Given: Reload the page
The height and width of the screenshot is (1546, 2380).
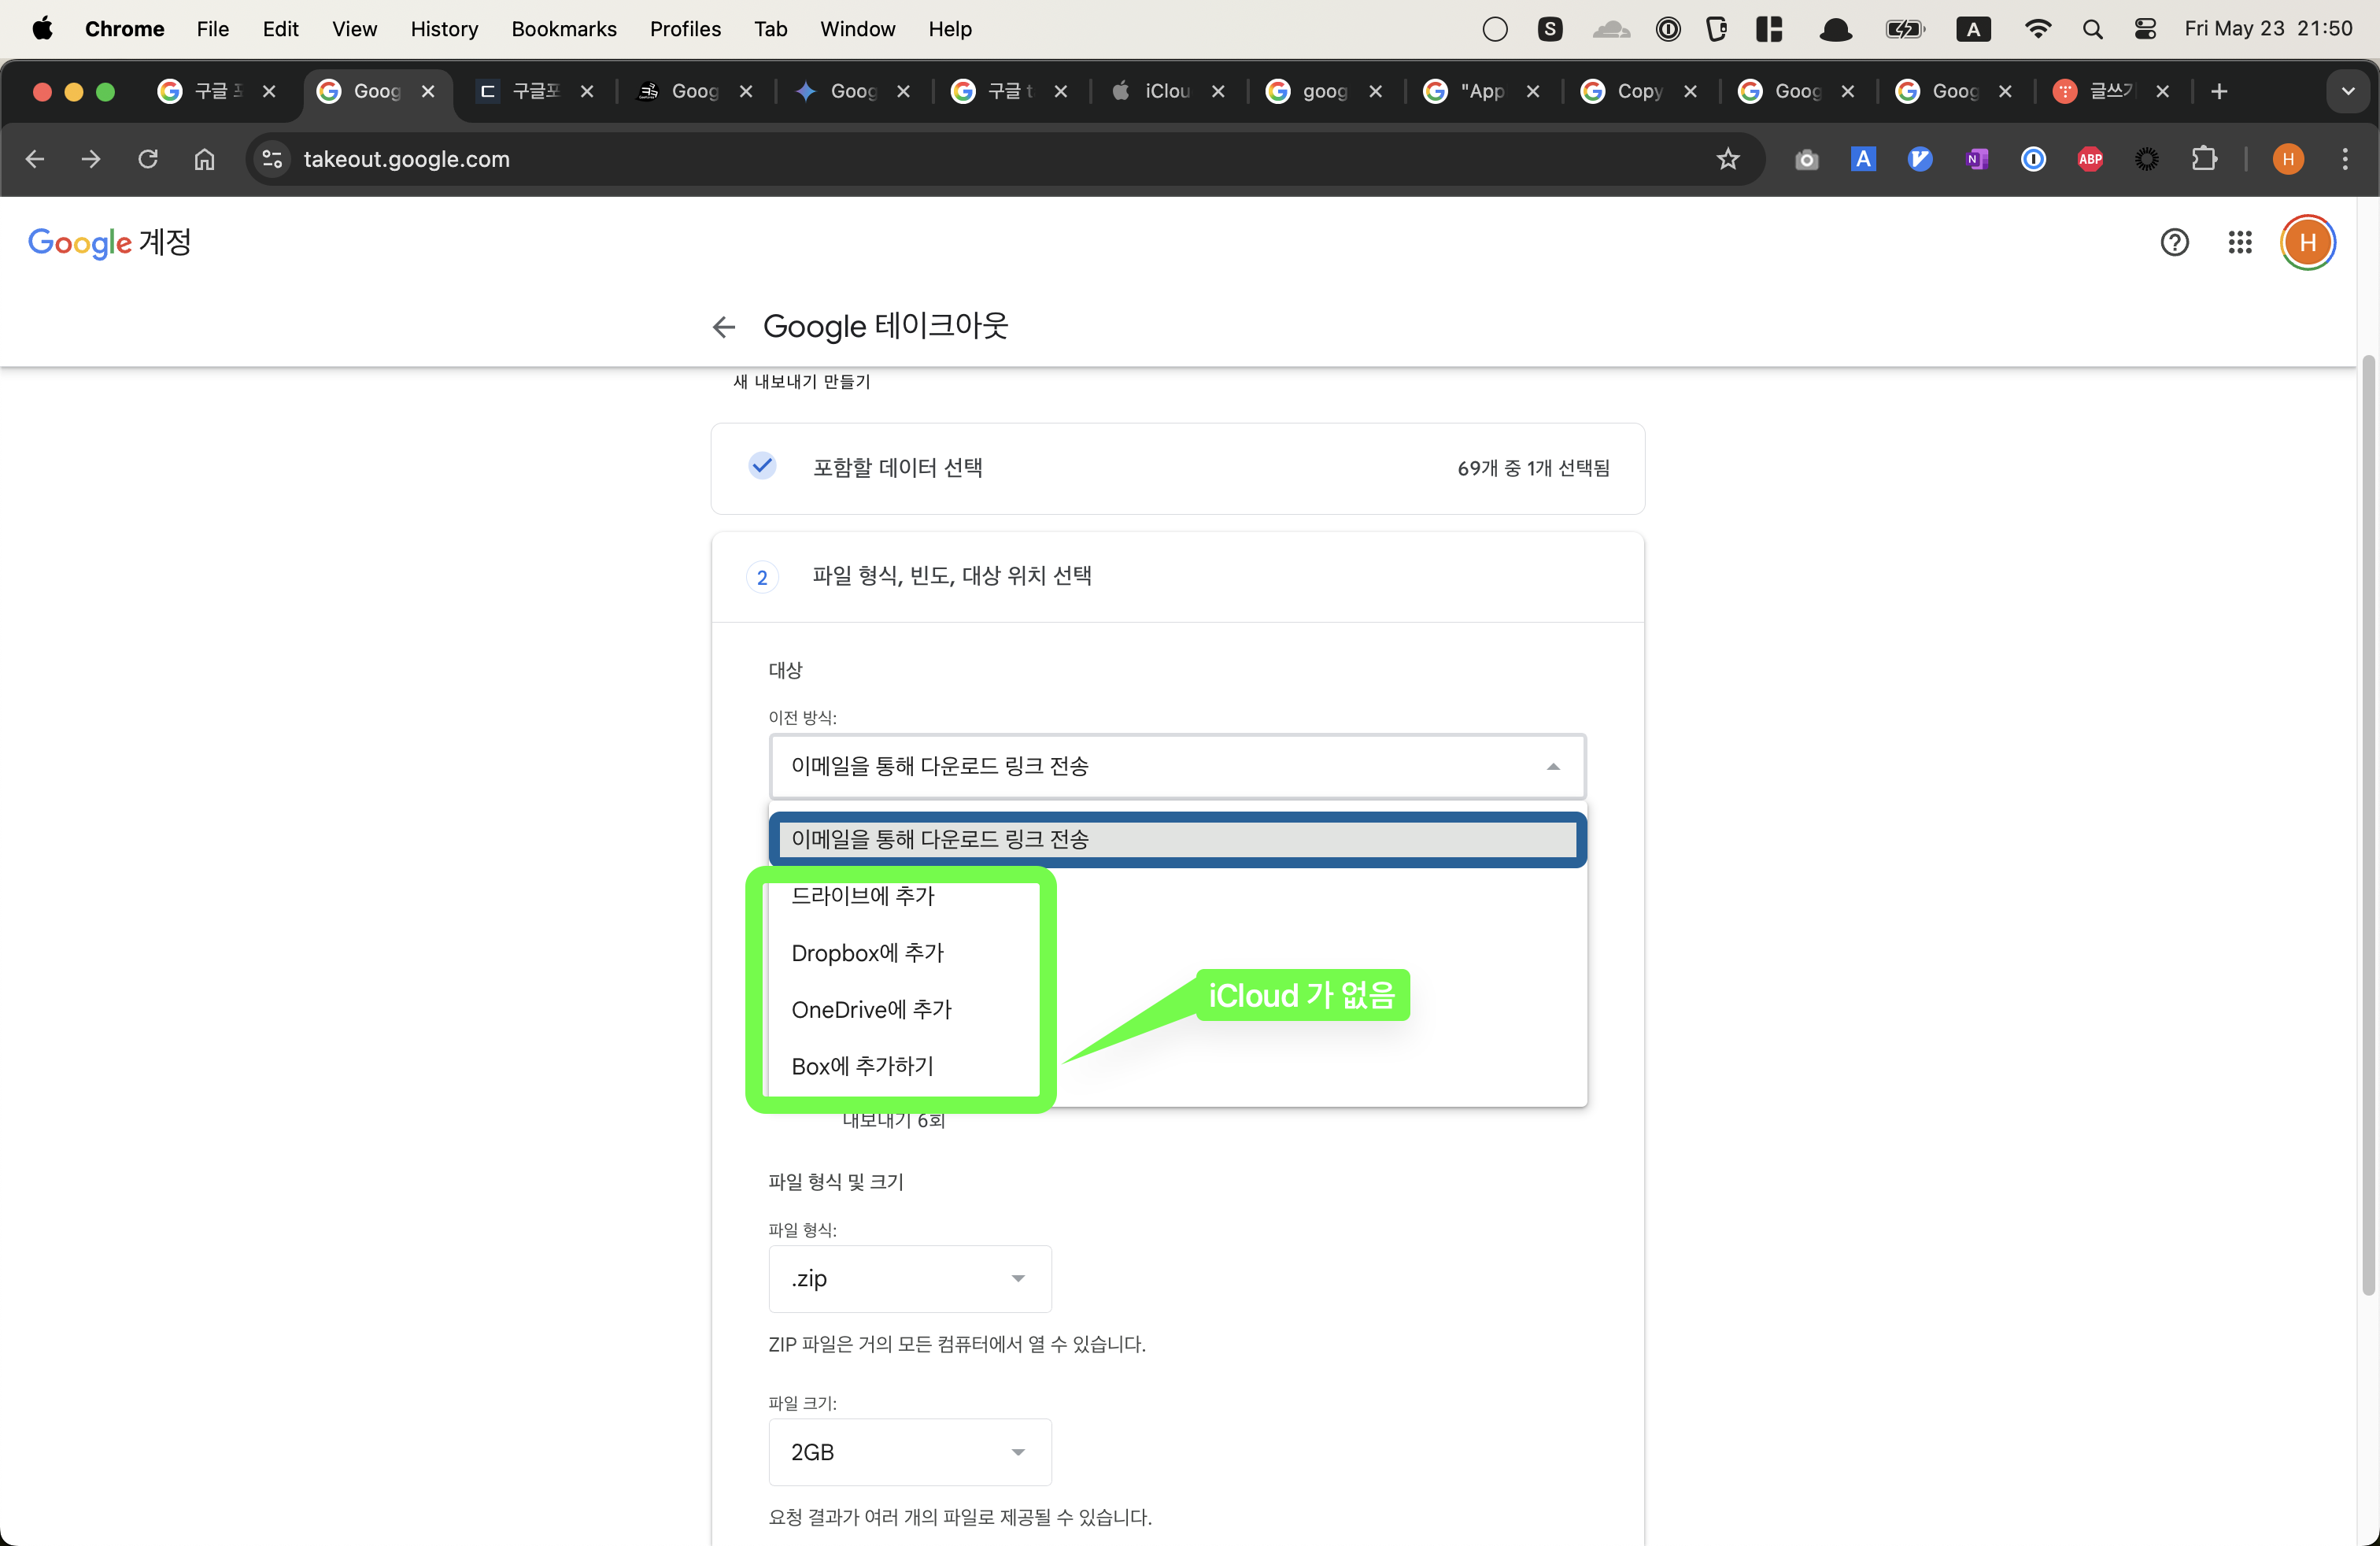Looking at the screenshot, I should [x=148, y=159].
